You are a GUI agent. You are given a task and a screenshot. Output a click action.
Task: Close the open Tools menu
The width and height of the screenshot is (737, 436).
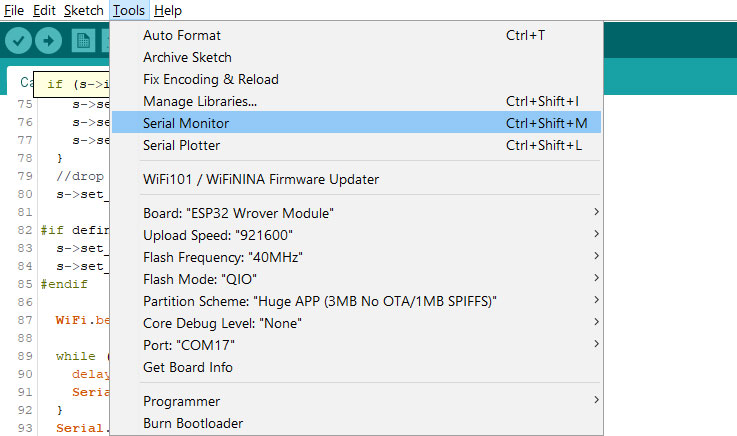click(129, 10)
